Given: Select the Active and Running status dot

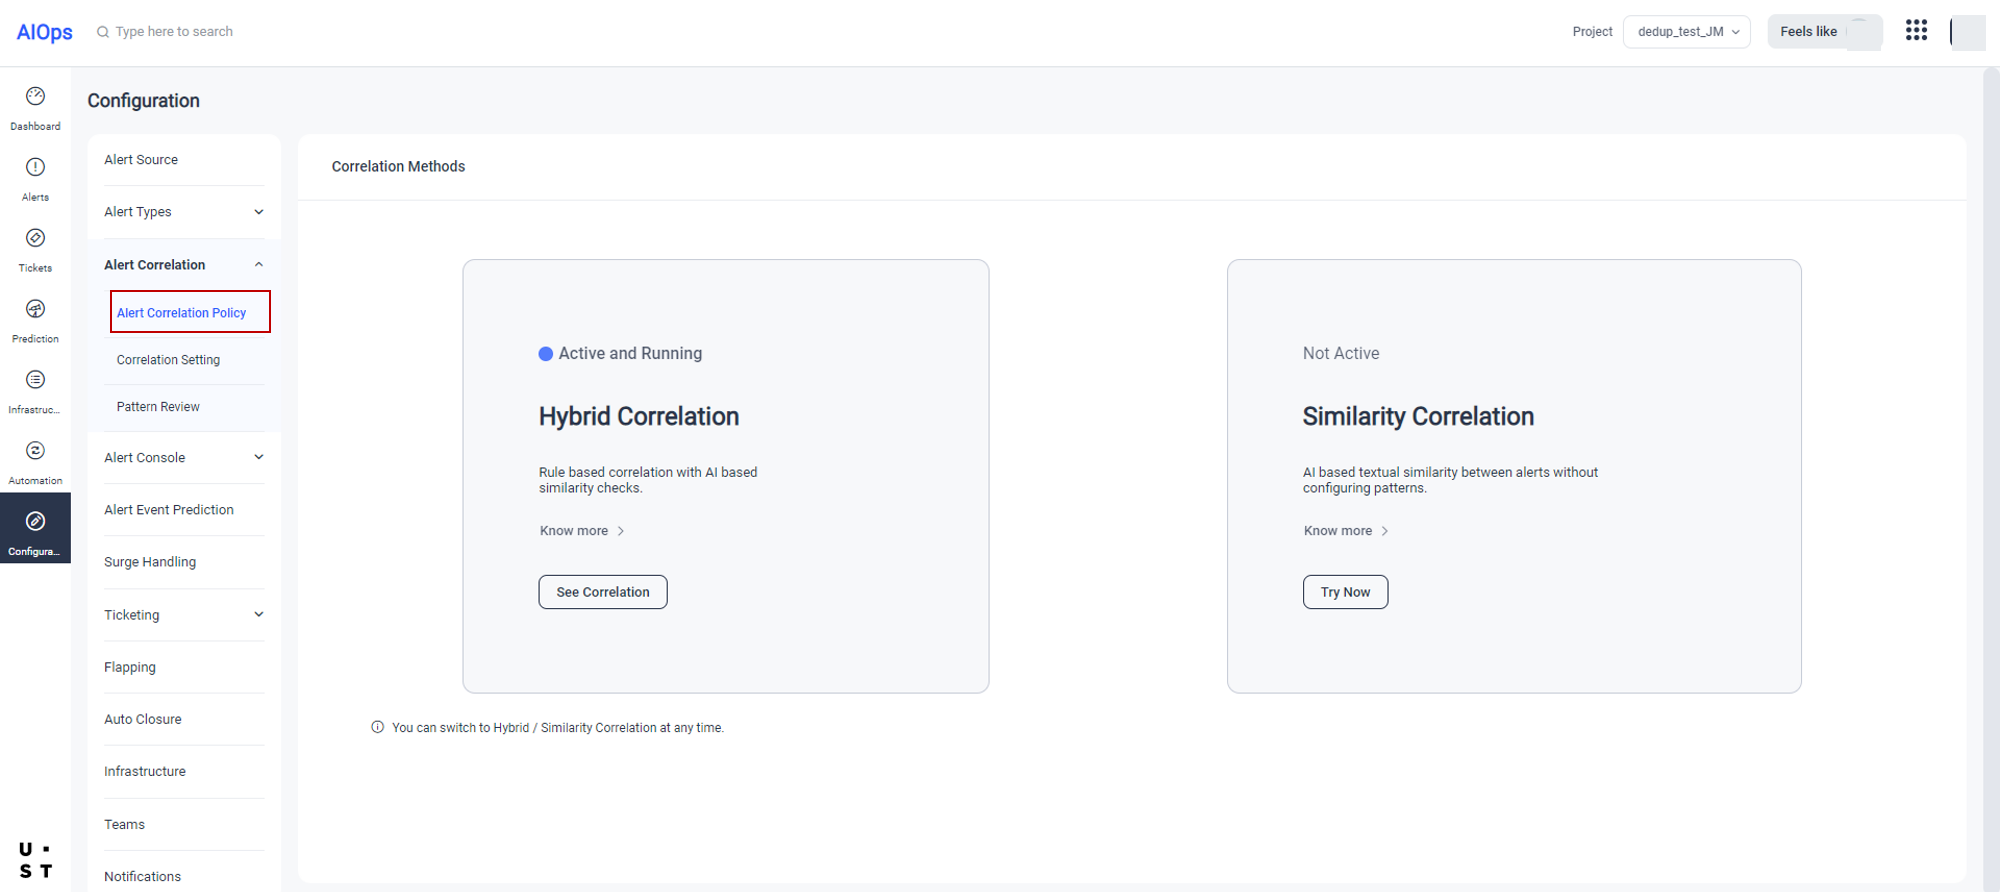Looking at the screenshot, I should click(546, 354).
